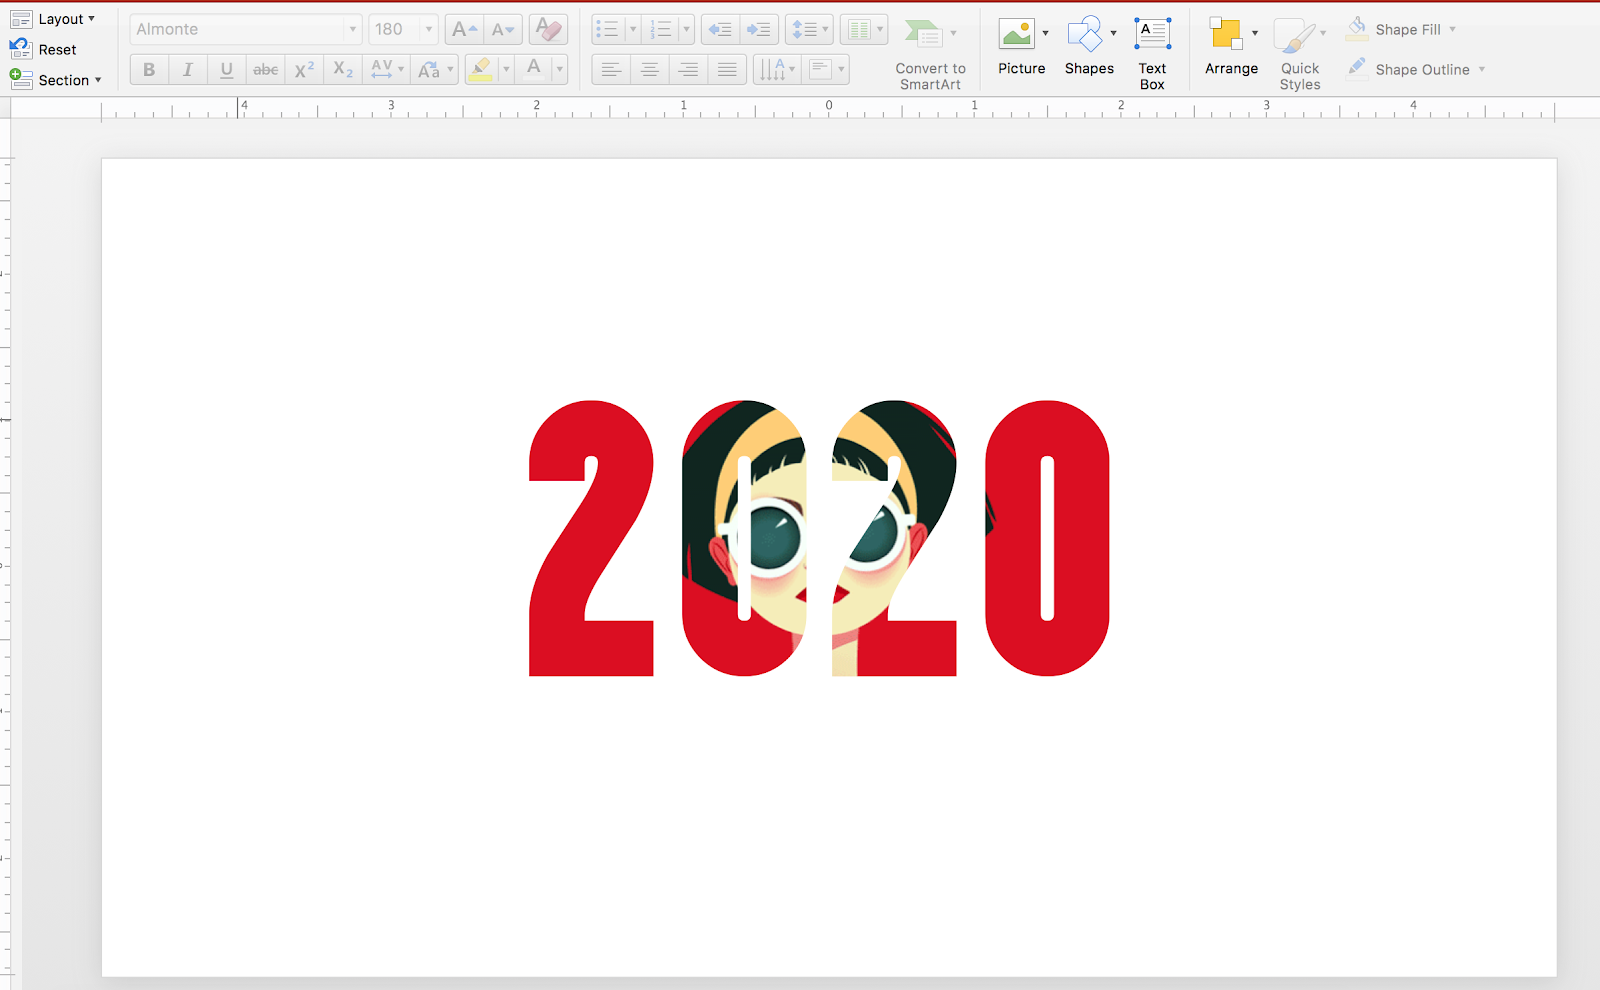Apply superscript formatting
The width and height of the screenshot is (1600, 990).
[303, 69]
